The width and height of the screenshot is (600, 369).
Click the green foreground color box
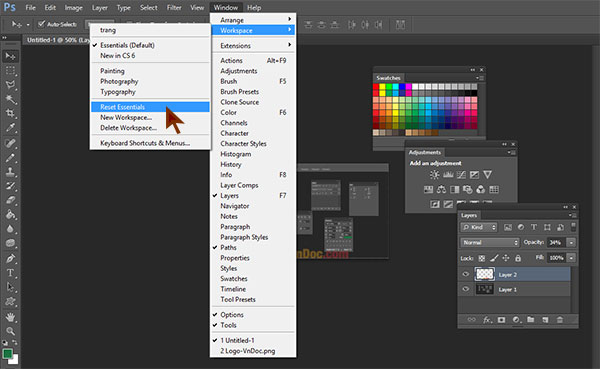8,354
